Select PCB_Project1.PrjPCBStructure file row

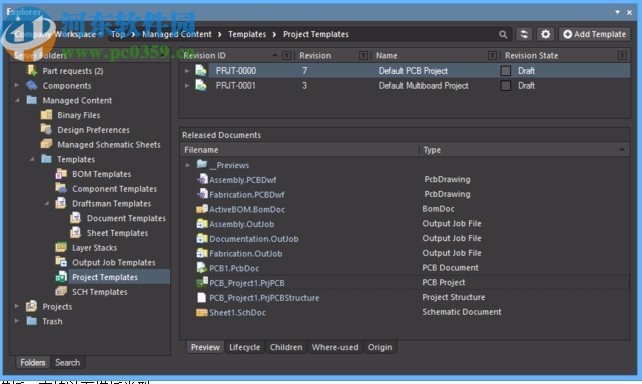(405, 298)
